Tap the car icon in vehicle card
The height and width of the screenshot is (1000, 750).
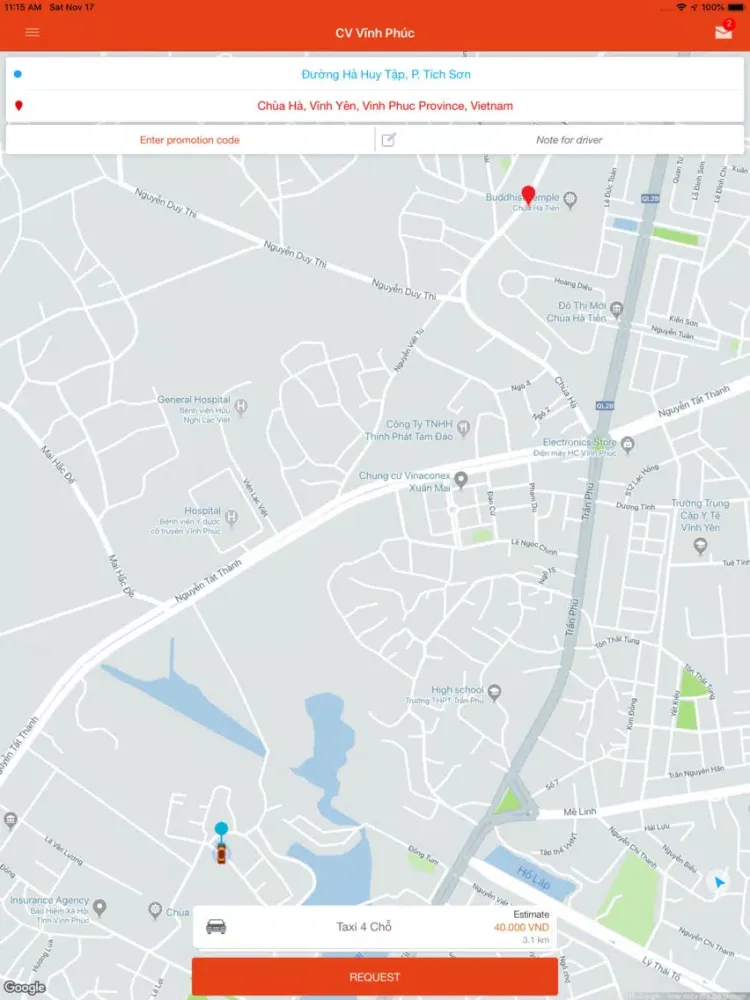point(216,927)
